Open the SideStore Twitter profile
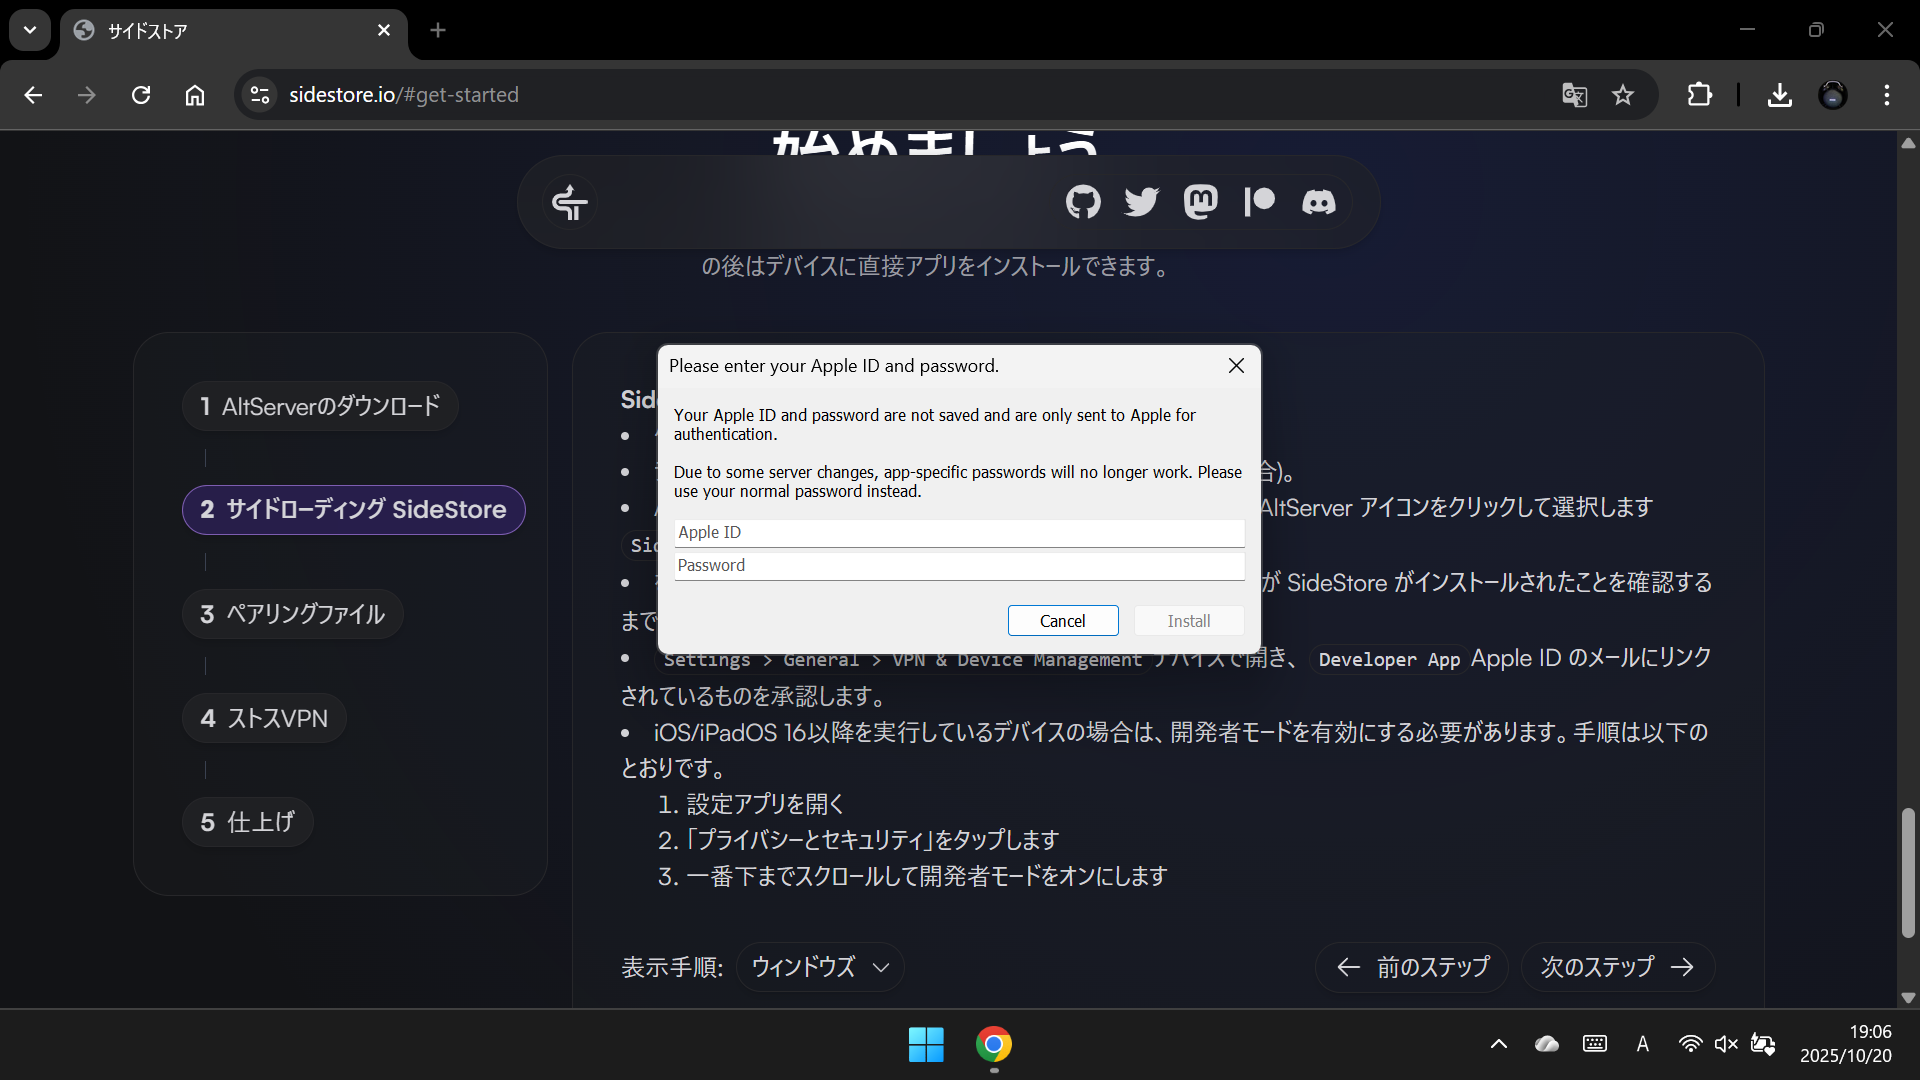 [x=1141, y=202]
